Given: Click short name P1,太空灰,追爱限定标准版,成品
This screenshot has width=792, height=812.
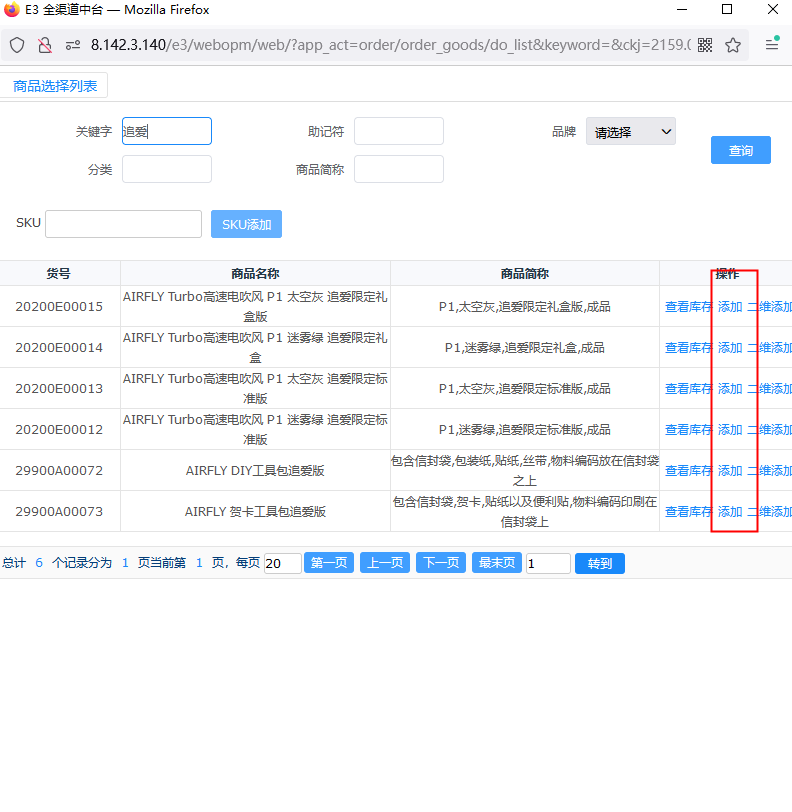Looking at the screenshot, I should pyautogui.click(x=525, y=388).
